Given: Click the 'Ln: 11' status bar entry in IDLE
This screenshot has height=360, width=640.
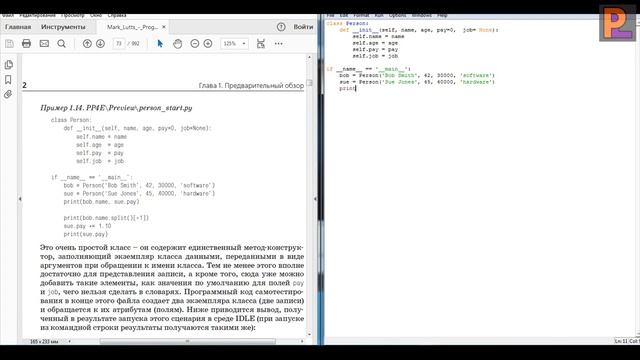Looking at the screenshot, I should coord(621,341).
